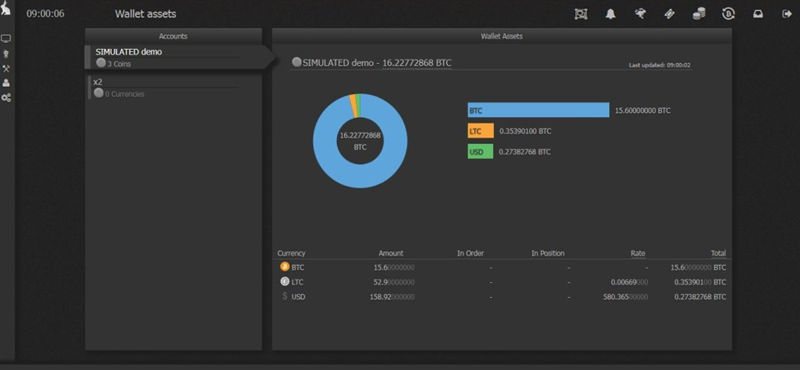Sort by the Total column header
Viewport: 800px width, 370px height.
(718, 253)
